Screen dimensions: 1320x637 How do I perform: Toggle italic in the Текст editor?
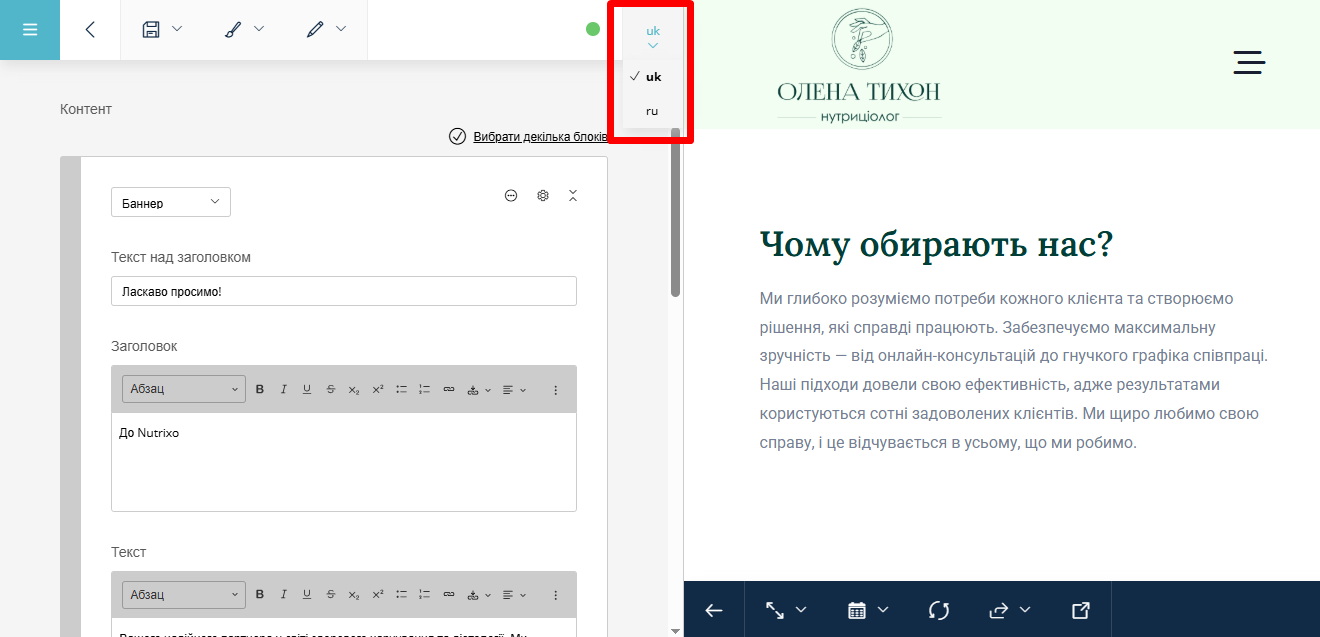283,595
